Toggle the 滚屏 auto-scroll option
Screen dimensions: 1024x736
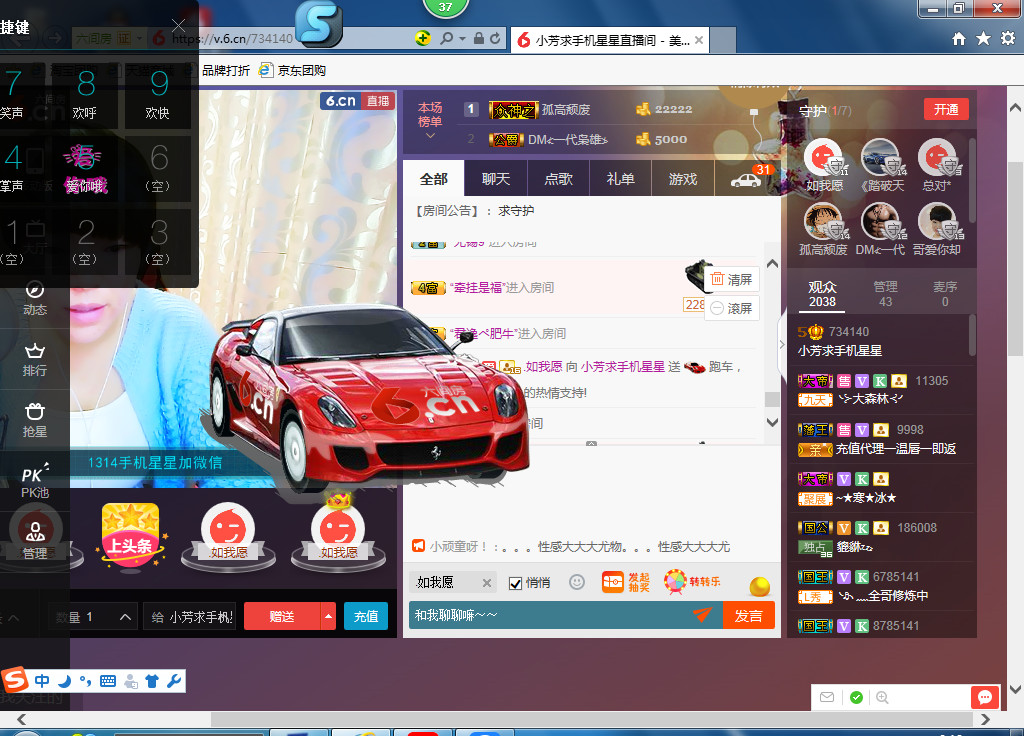pos(732,308)
